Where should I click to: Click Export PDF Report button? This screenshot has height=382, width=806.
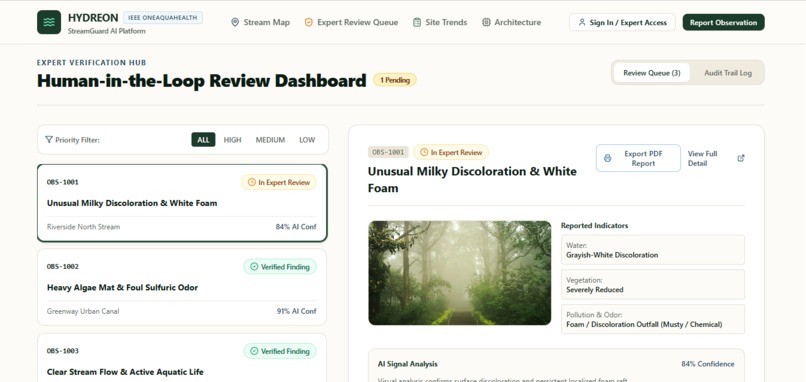click(x=638, y=158)
